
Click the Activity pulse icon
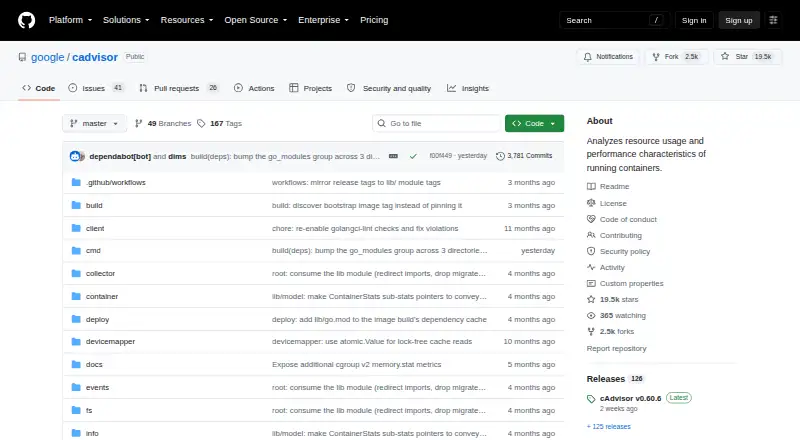pyautogui.click(x=591, y=267)
